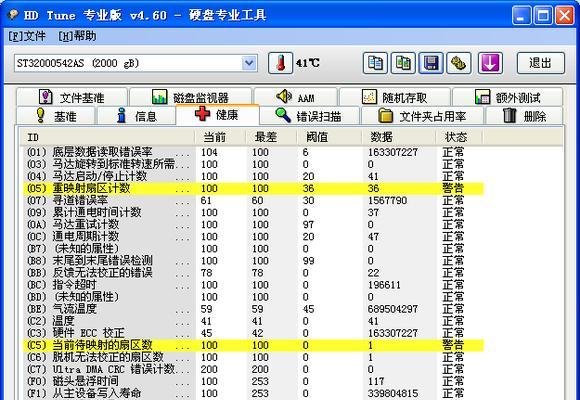Click data value 689504297 in row BE

pyautogui.click(x=393, y=309)
